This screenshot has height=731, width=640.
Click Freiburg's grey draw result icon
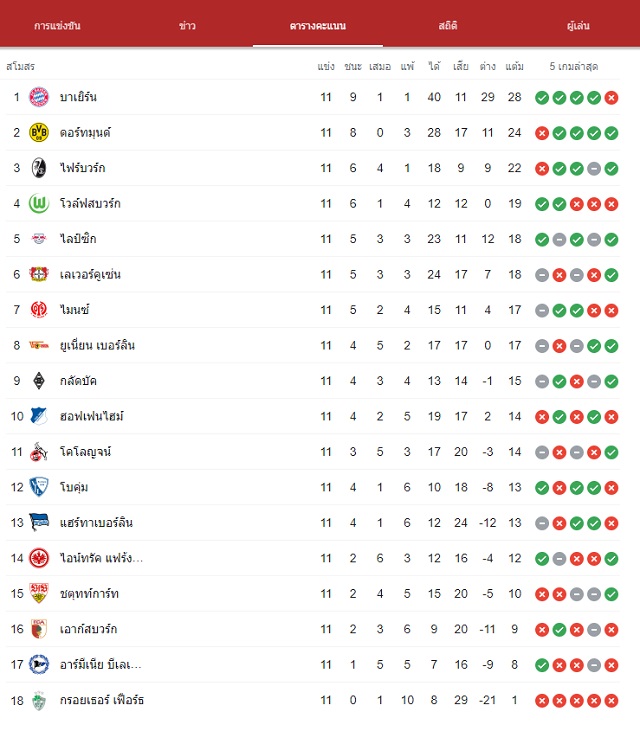coord(594,168)
